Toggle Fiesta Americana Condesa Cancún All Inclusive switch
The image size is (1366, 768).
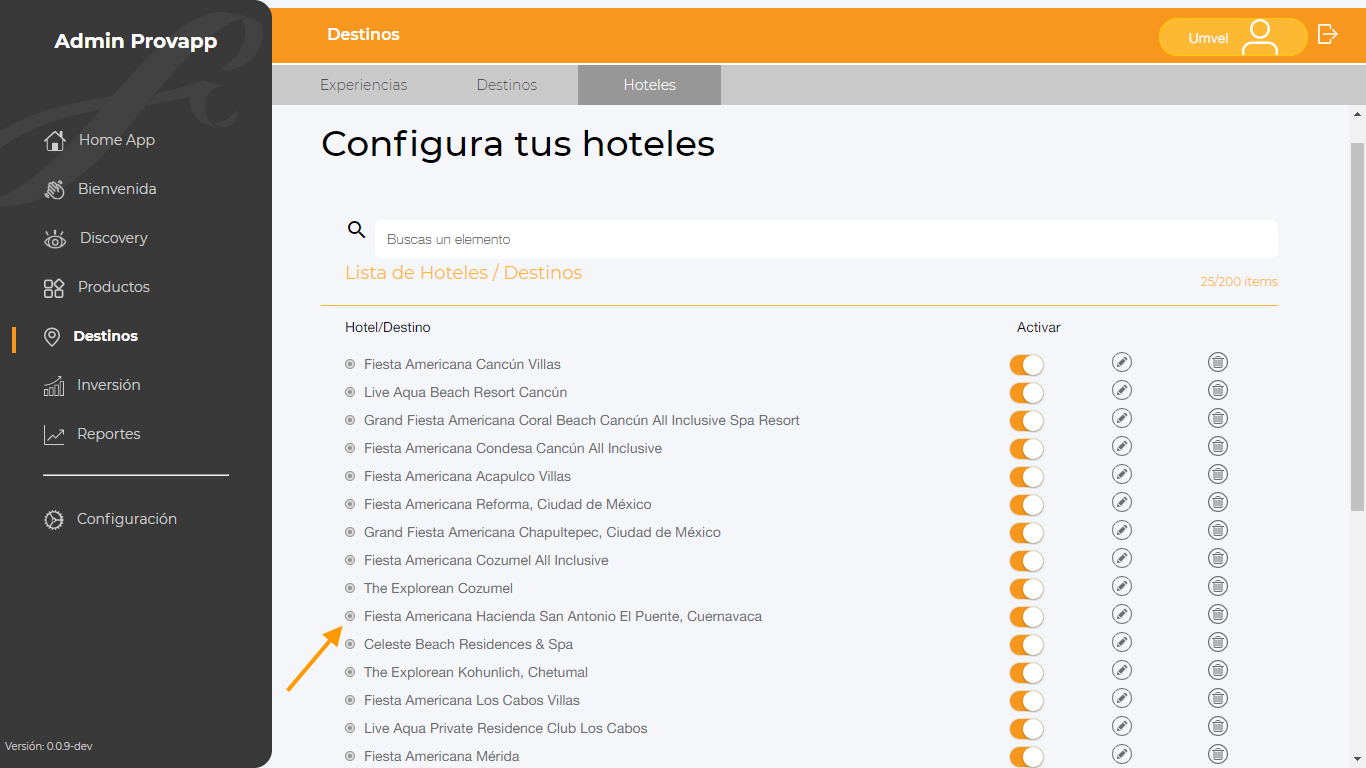coord(1027,449)
